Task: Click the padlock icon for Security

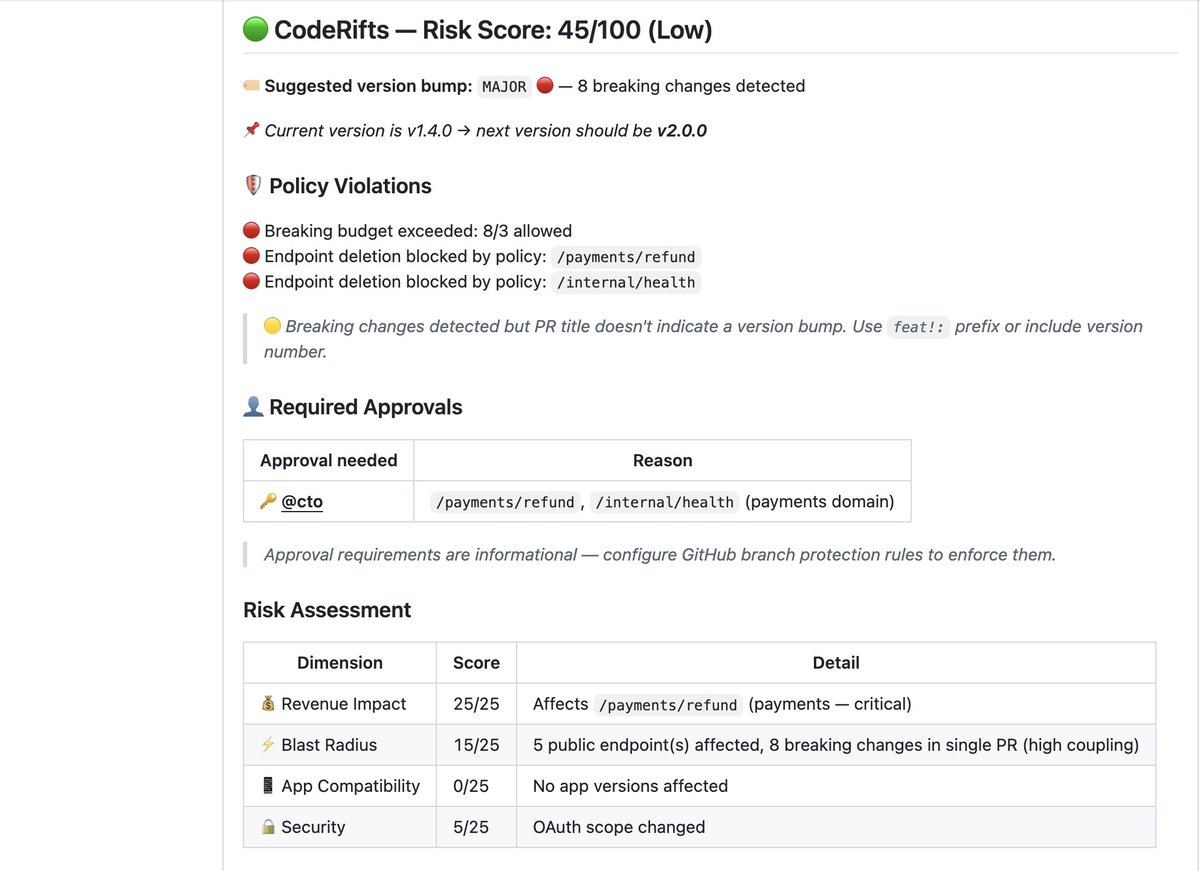Action: coord(268,827)
